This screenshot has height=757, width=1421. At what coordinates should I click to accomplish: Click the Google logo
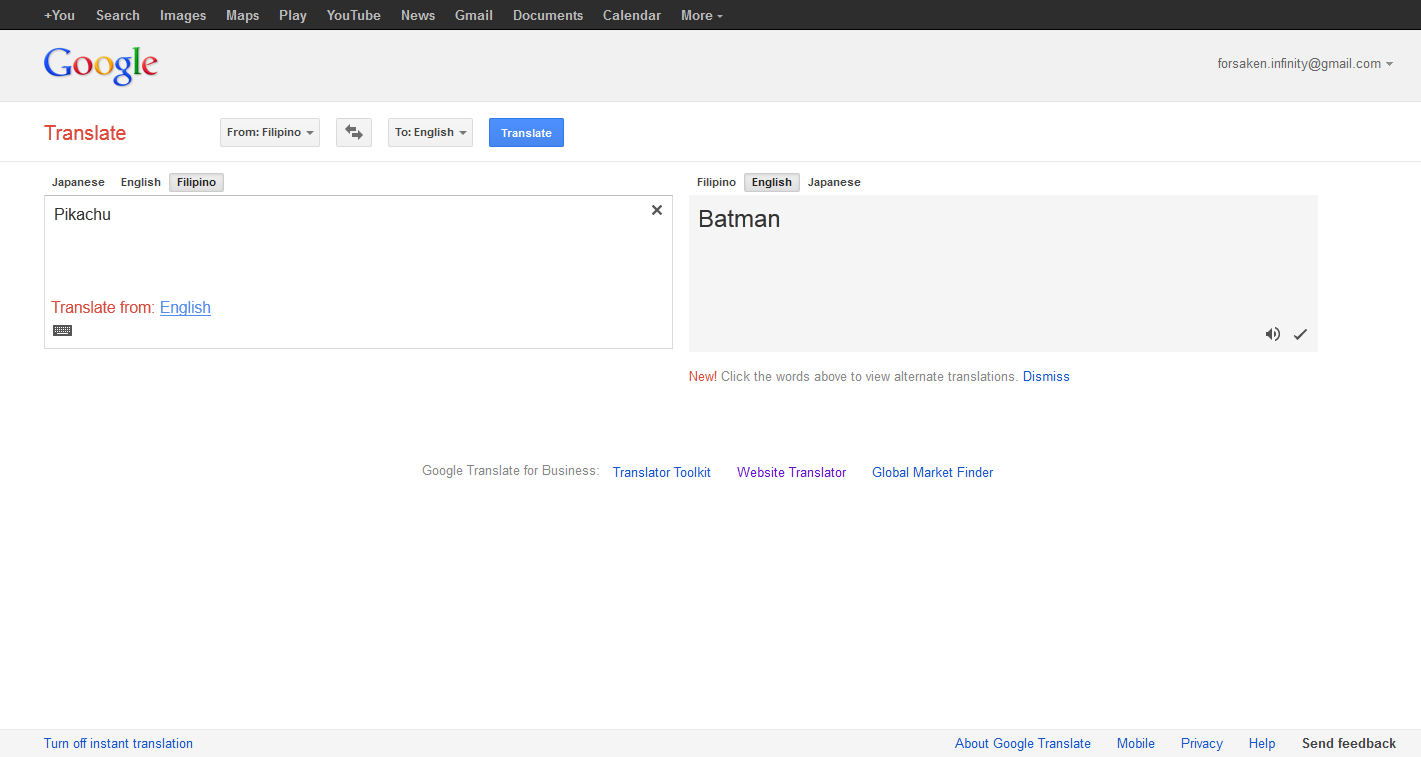click(101, 65)
